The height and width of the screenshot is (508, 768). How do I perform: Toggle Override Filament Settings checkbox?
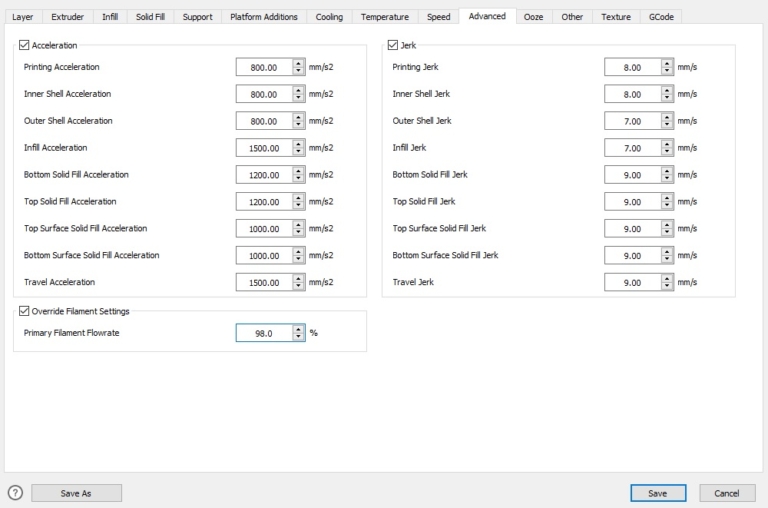(x=25, y=311)
